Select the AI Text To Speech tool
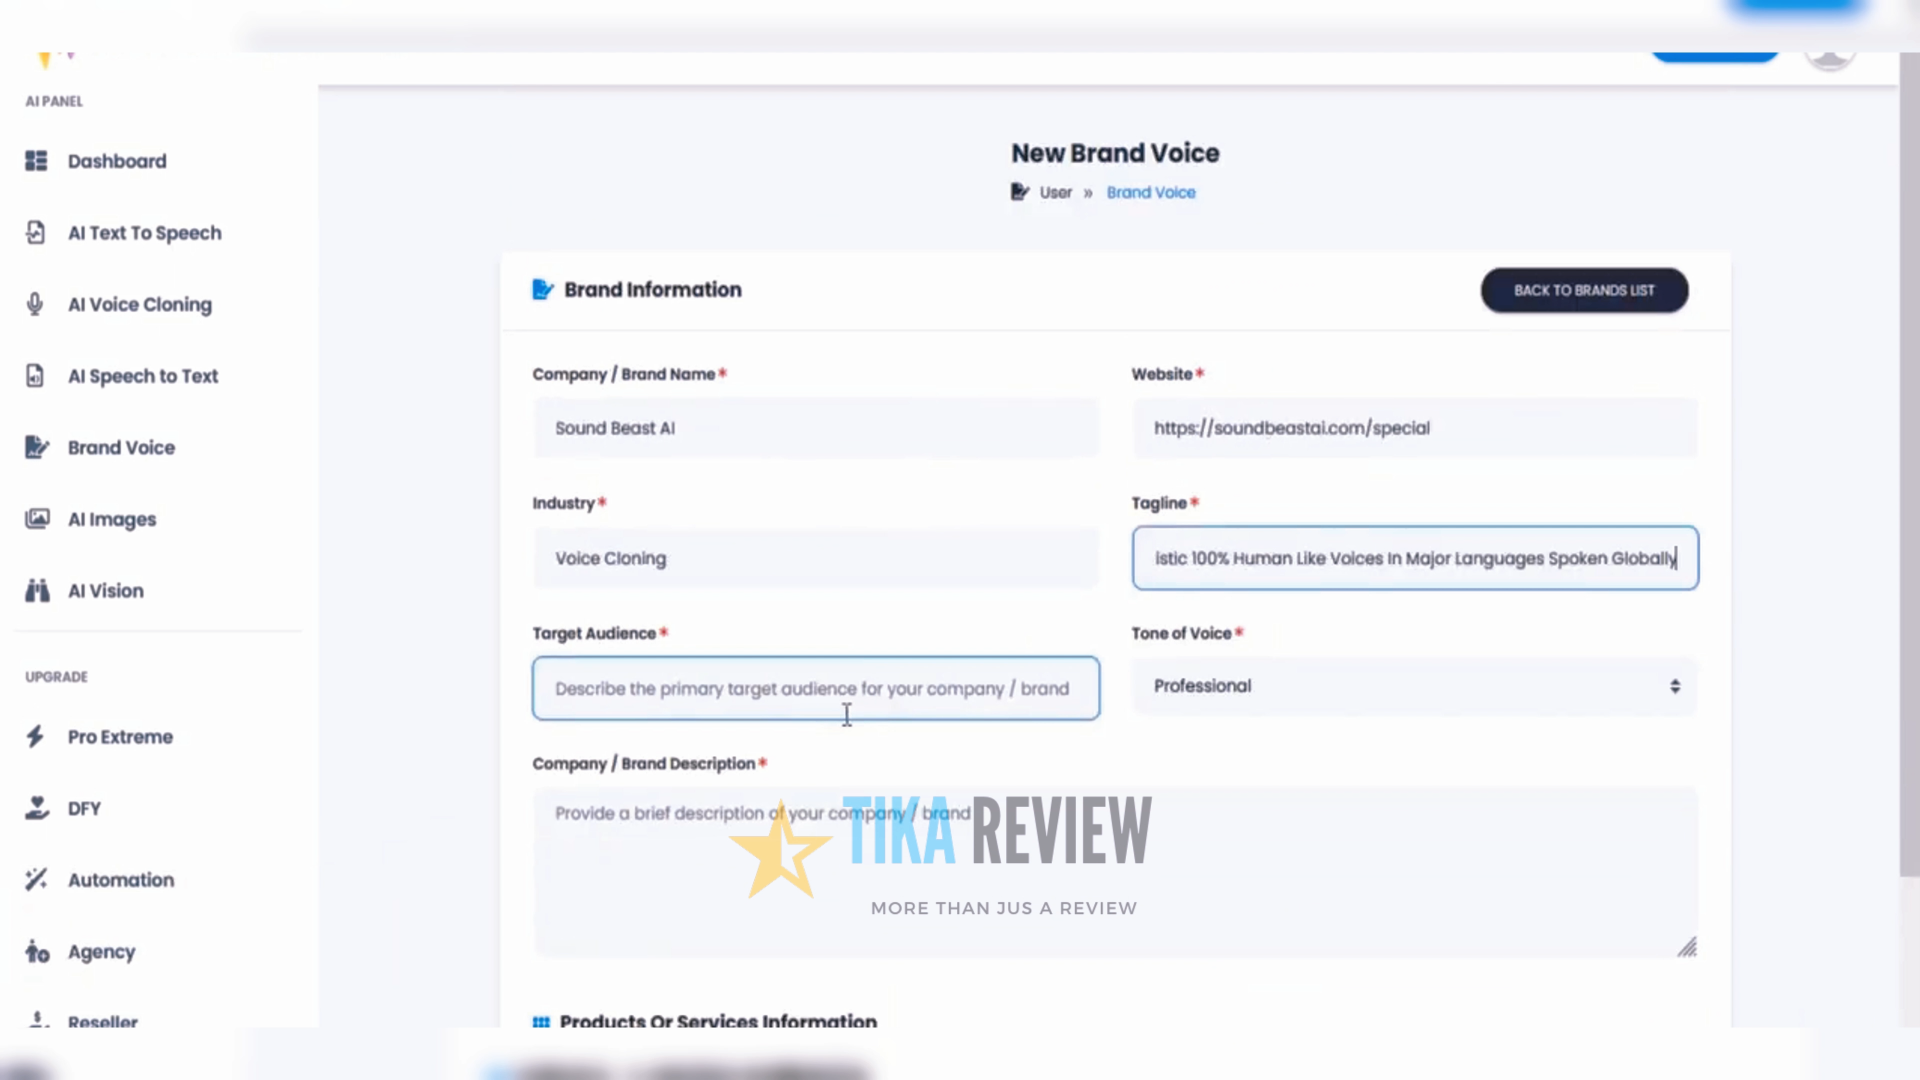This screenshot has width=1920, height=1080. coord(144,232)
